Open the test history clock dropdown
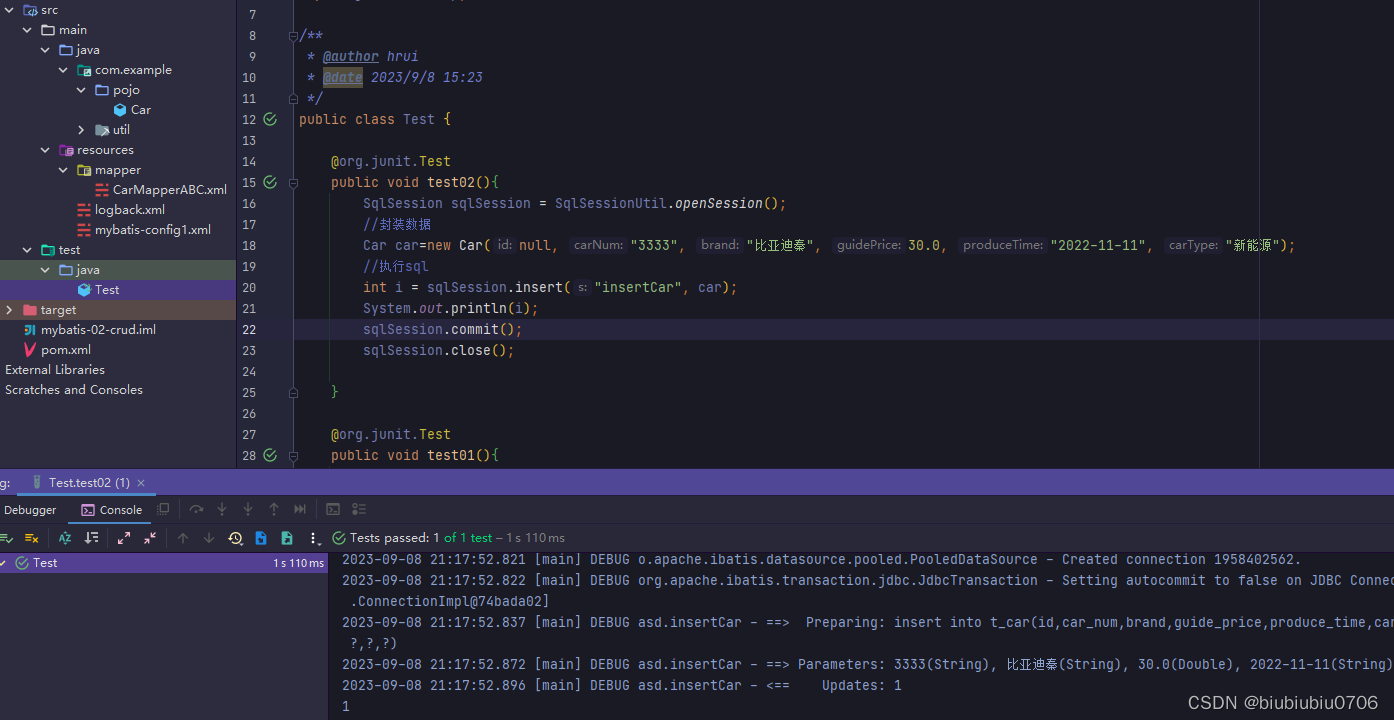The height and width of the screenshot is (720, 1394). pos(235,538)
